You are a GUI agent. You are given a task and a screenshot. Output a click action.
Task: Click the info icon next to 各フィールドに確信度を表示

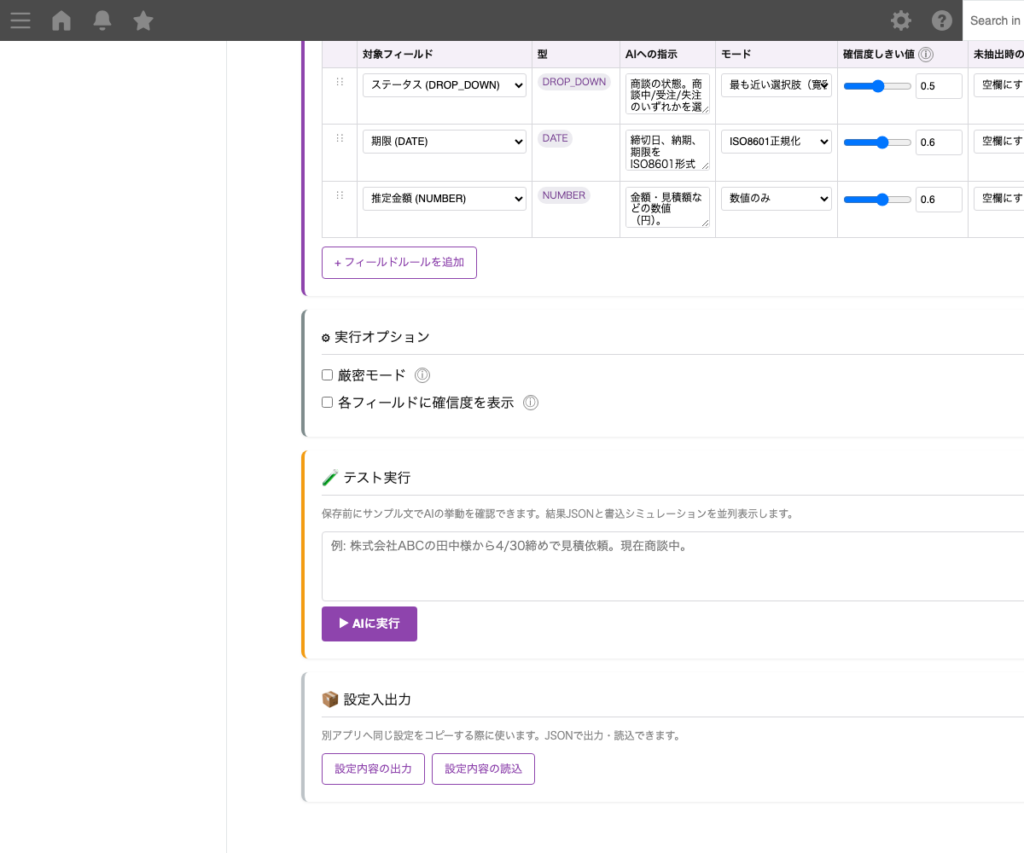tap(530, 402)
